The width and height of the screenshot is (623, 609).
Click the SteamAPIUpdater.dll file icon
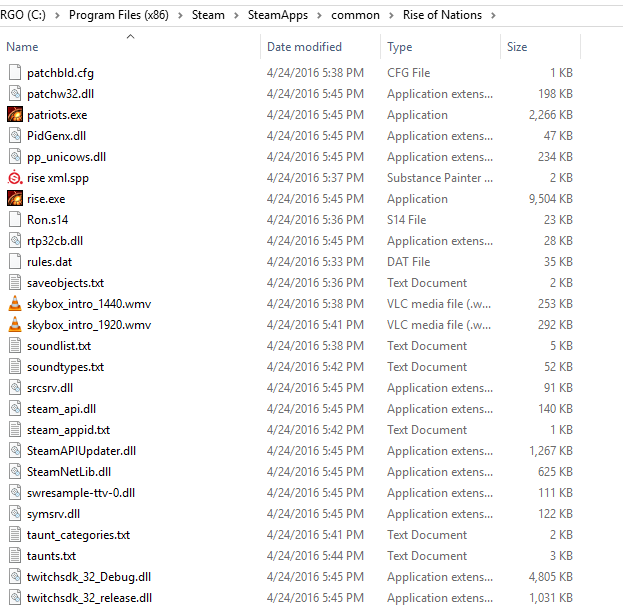click(x=15, y=451)
